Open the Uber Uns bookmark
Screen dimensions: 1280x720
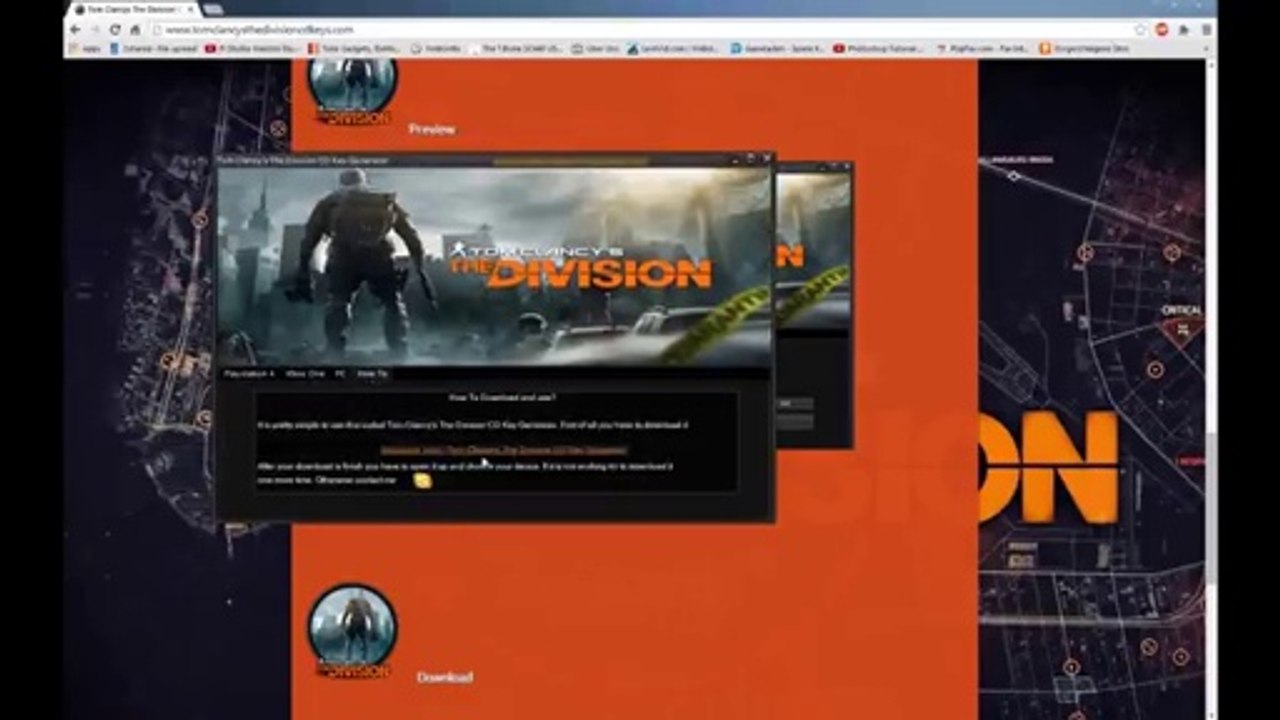[596, 48]
